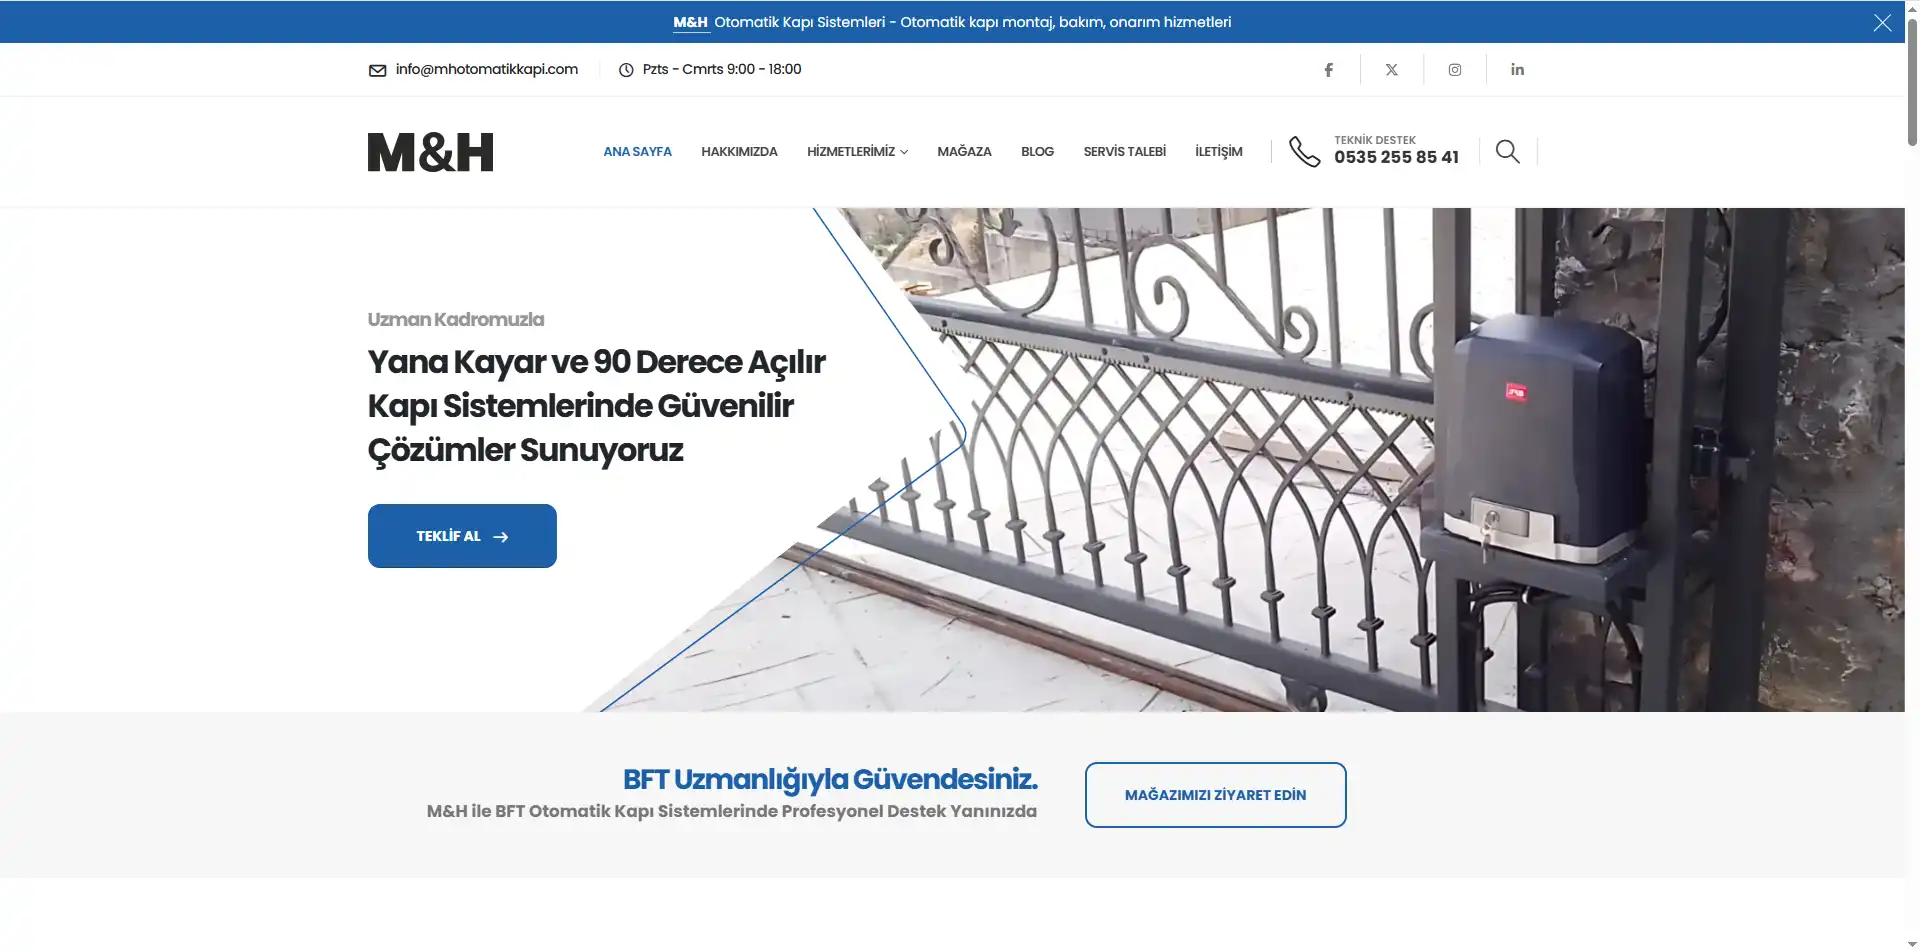Open the Hakkımızda page

(x=739, y=152)
